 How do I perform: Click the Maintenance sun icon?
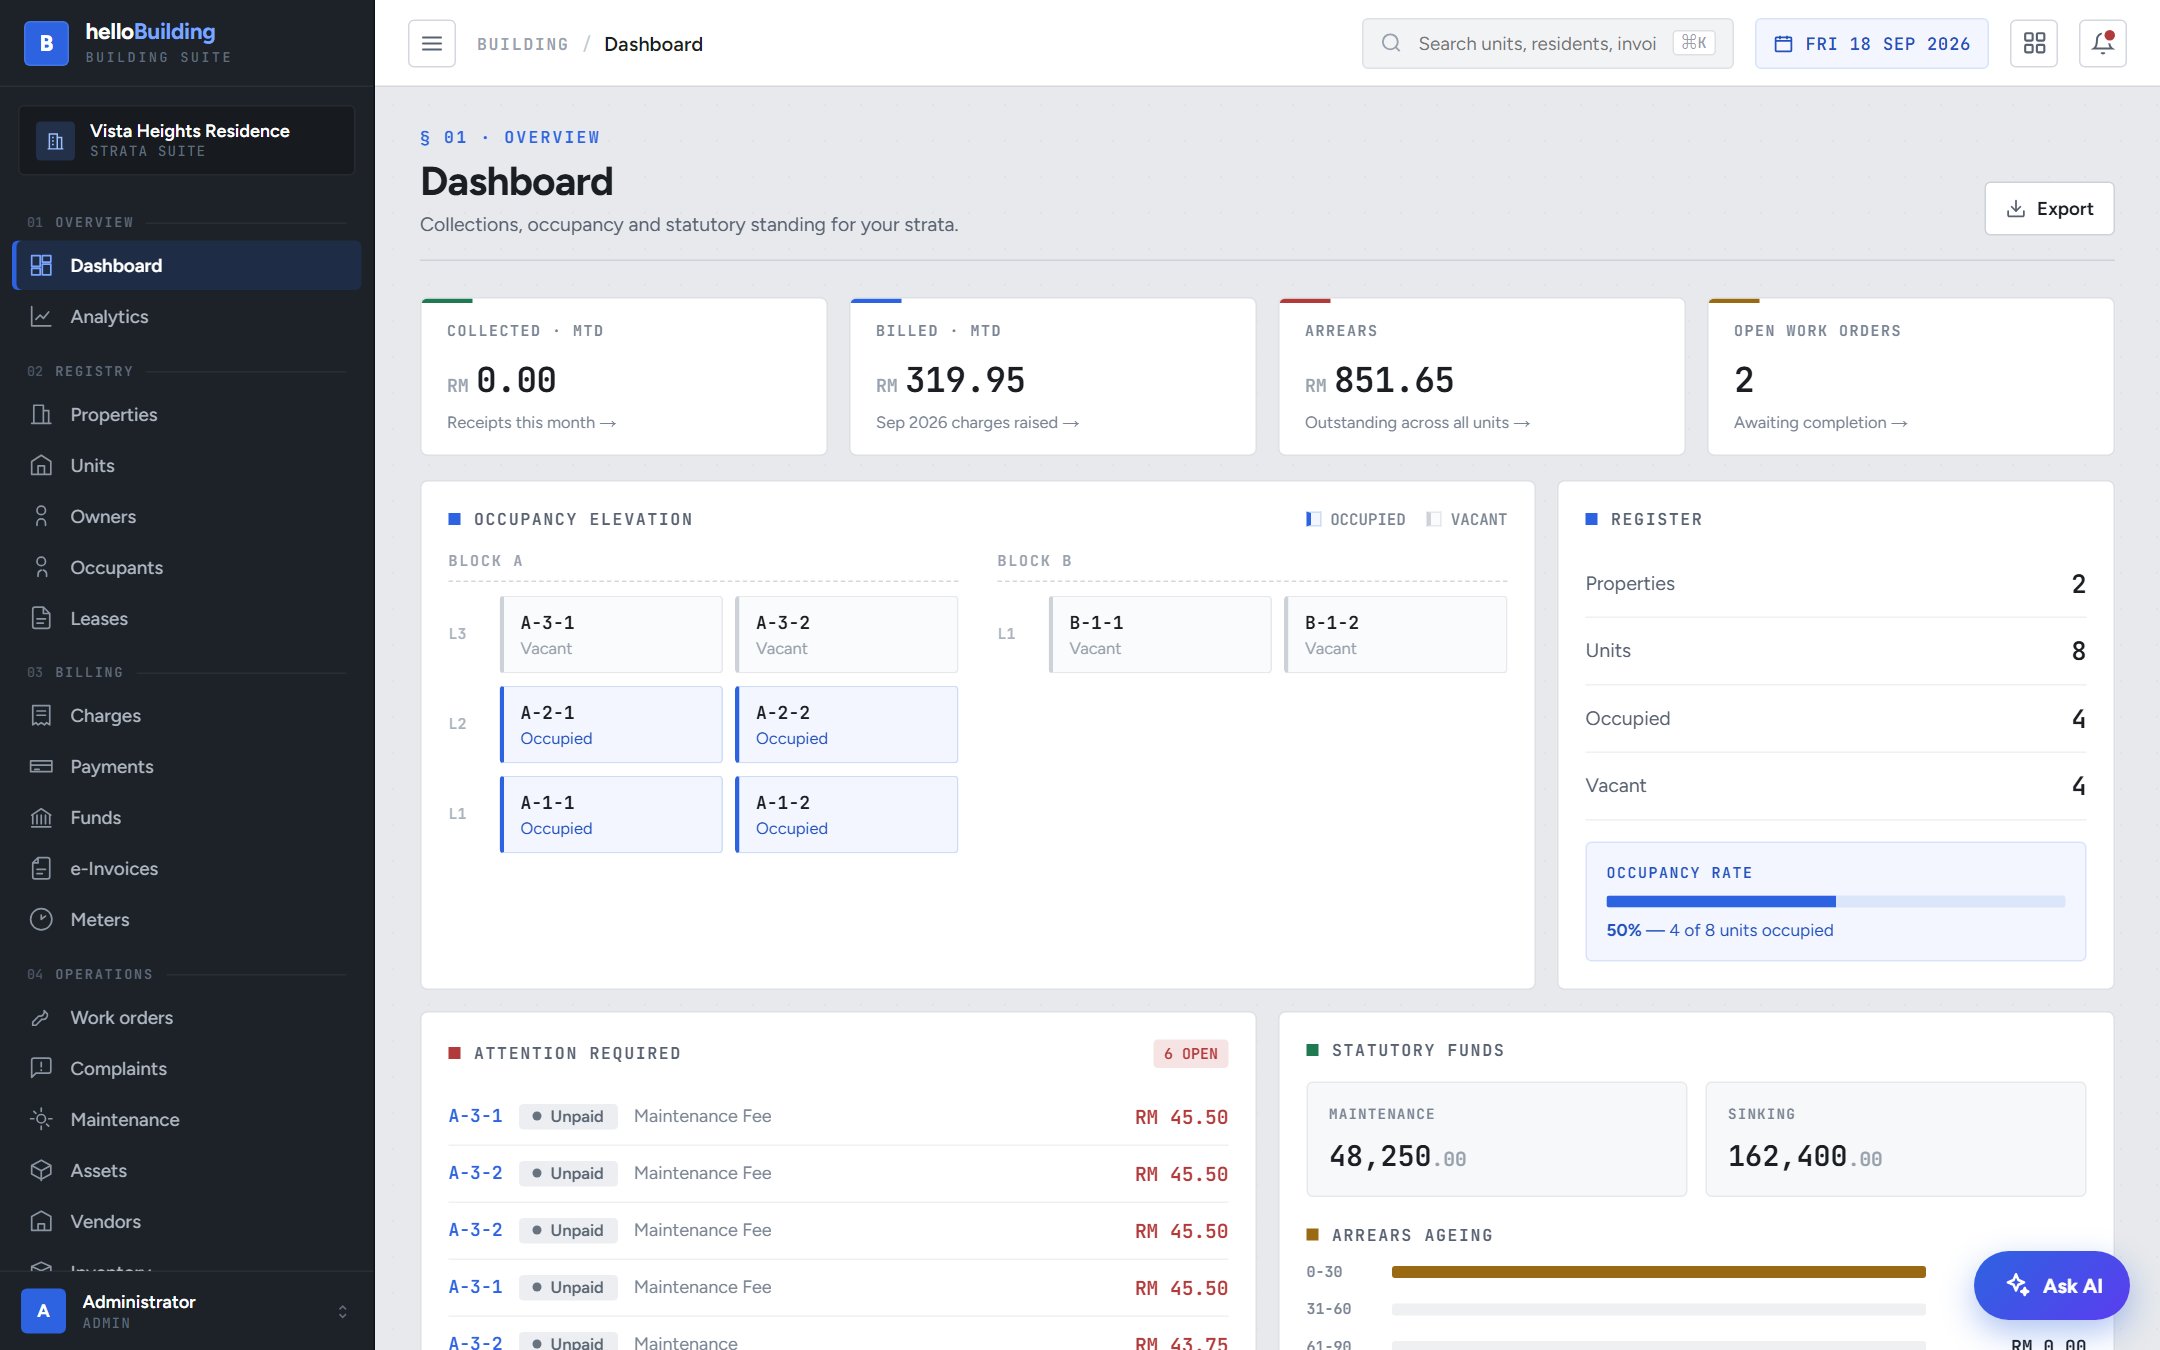tap(41, 1119)
